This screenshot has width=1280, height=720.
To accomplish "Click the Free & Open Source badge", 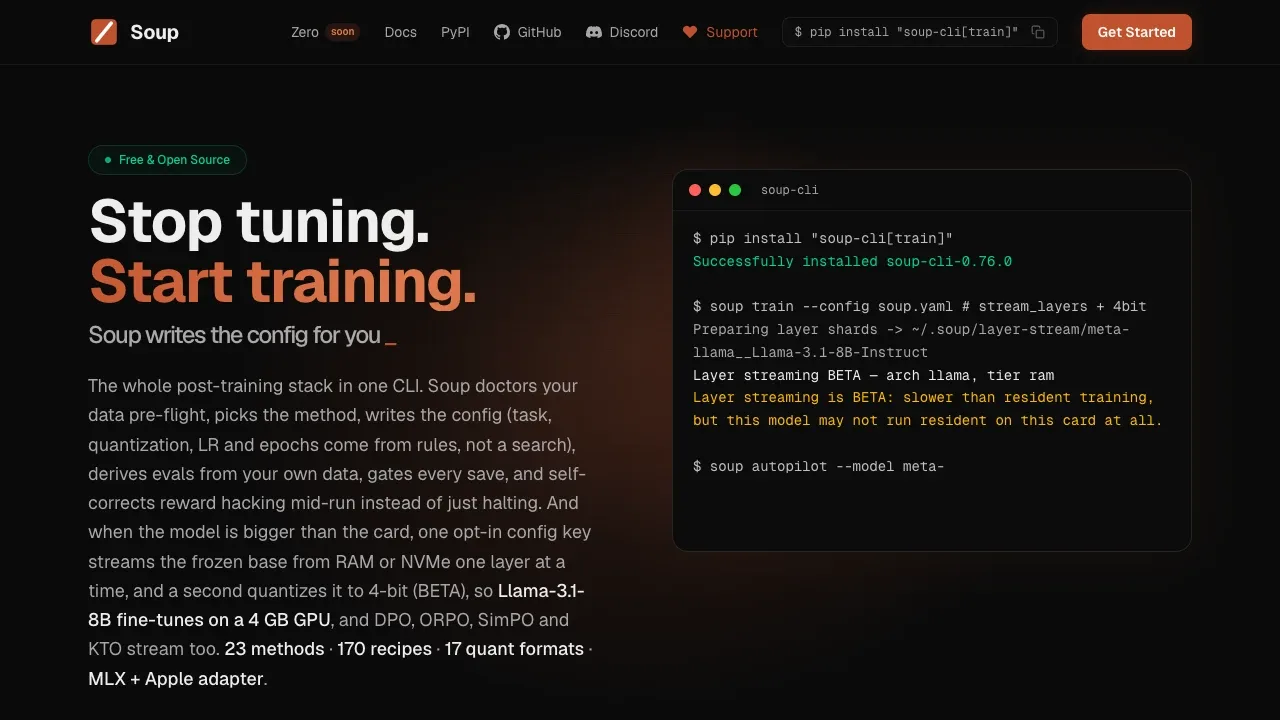I will [x=167, y=160].
